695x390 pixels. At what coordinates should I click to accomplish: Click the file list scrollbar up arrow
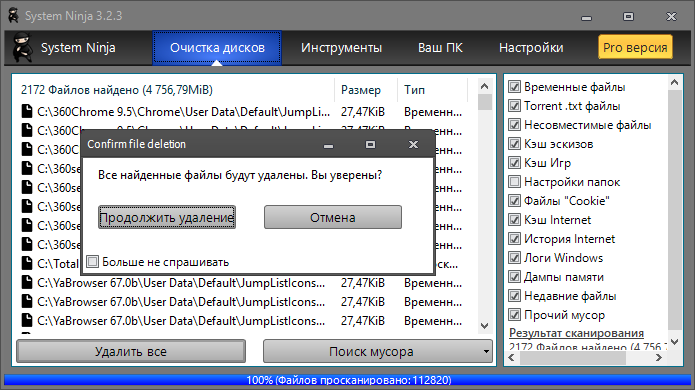tap(484, 86)
